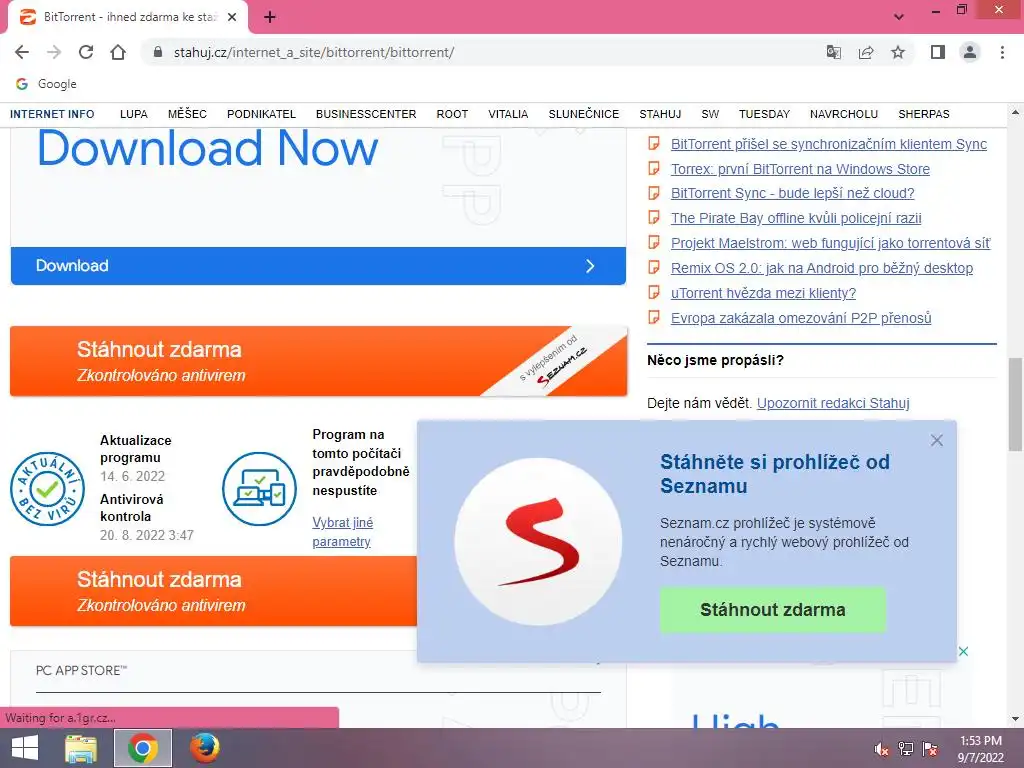
Task: Click the lower Stáhnout zdarma orange button
Action: [213, 592]
